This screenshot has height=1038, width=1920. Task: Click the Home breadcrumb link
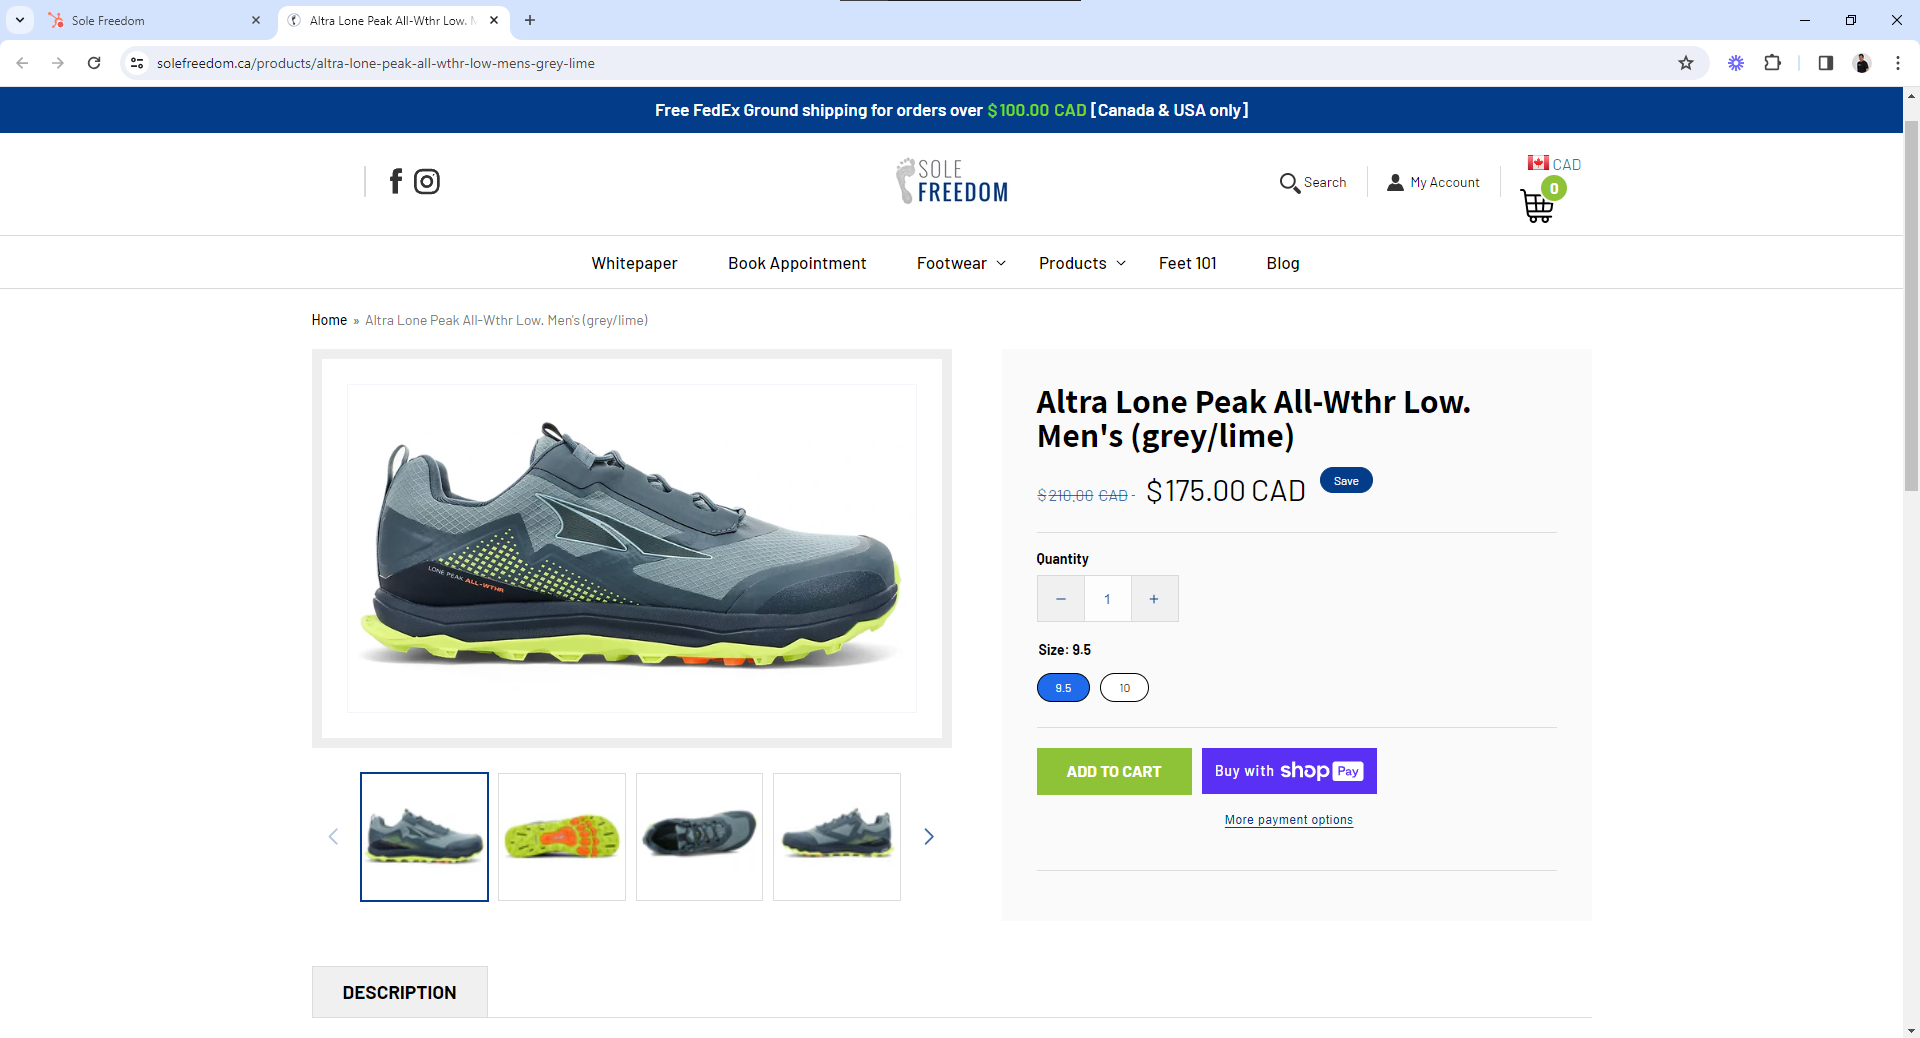329,320
